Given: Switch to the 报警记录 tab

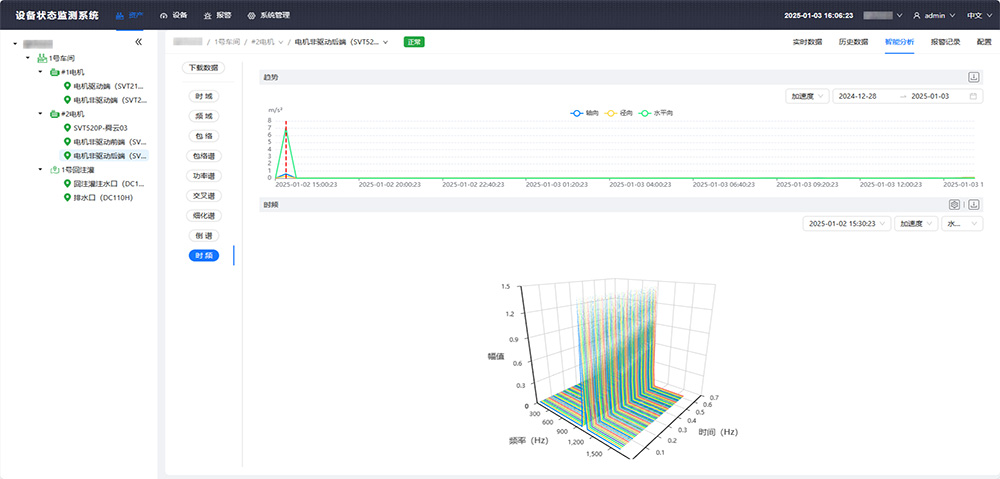Looking at the screenshot, I should coord(945,42).
